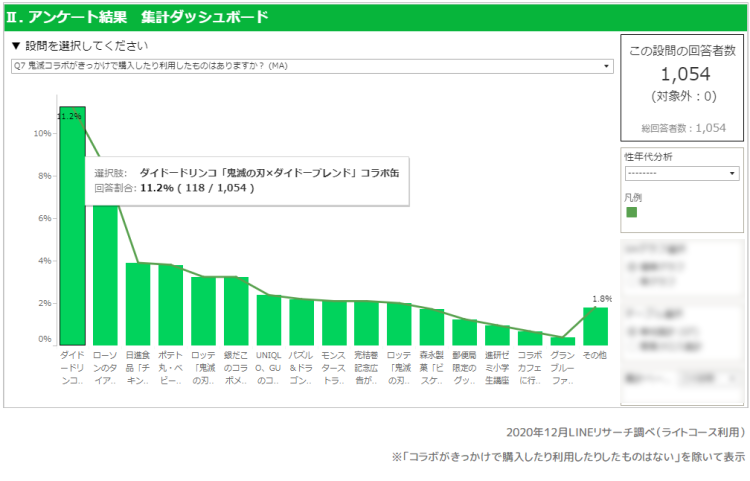Viewport: 750px width, 481px height.
Task: Click the green legend swatch under 凡例
Action: (x=632, y=212)
